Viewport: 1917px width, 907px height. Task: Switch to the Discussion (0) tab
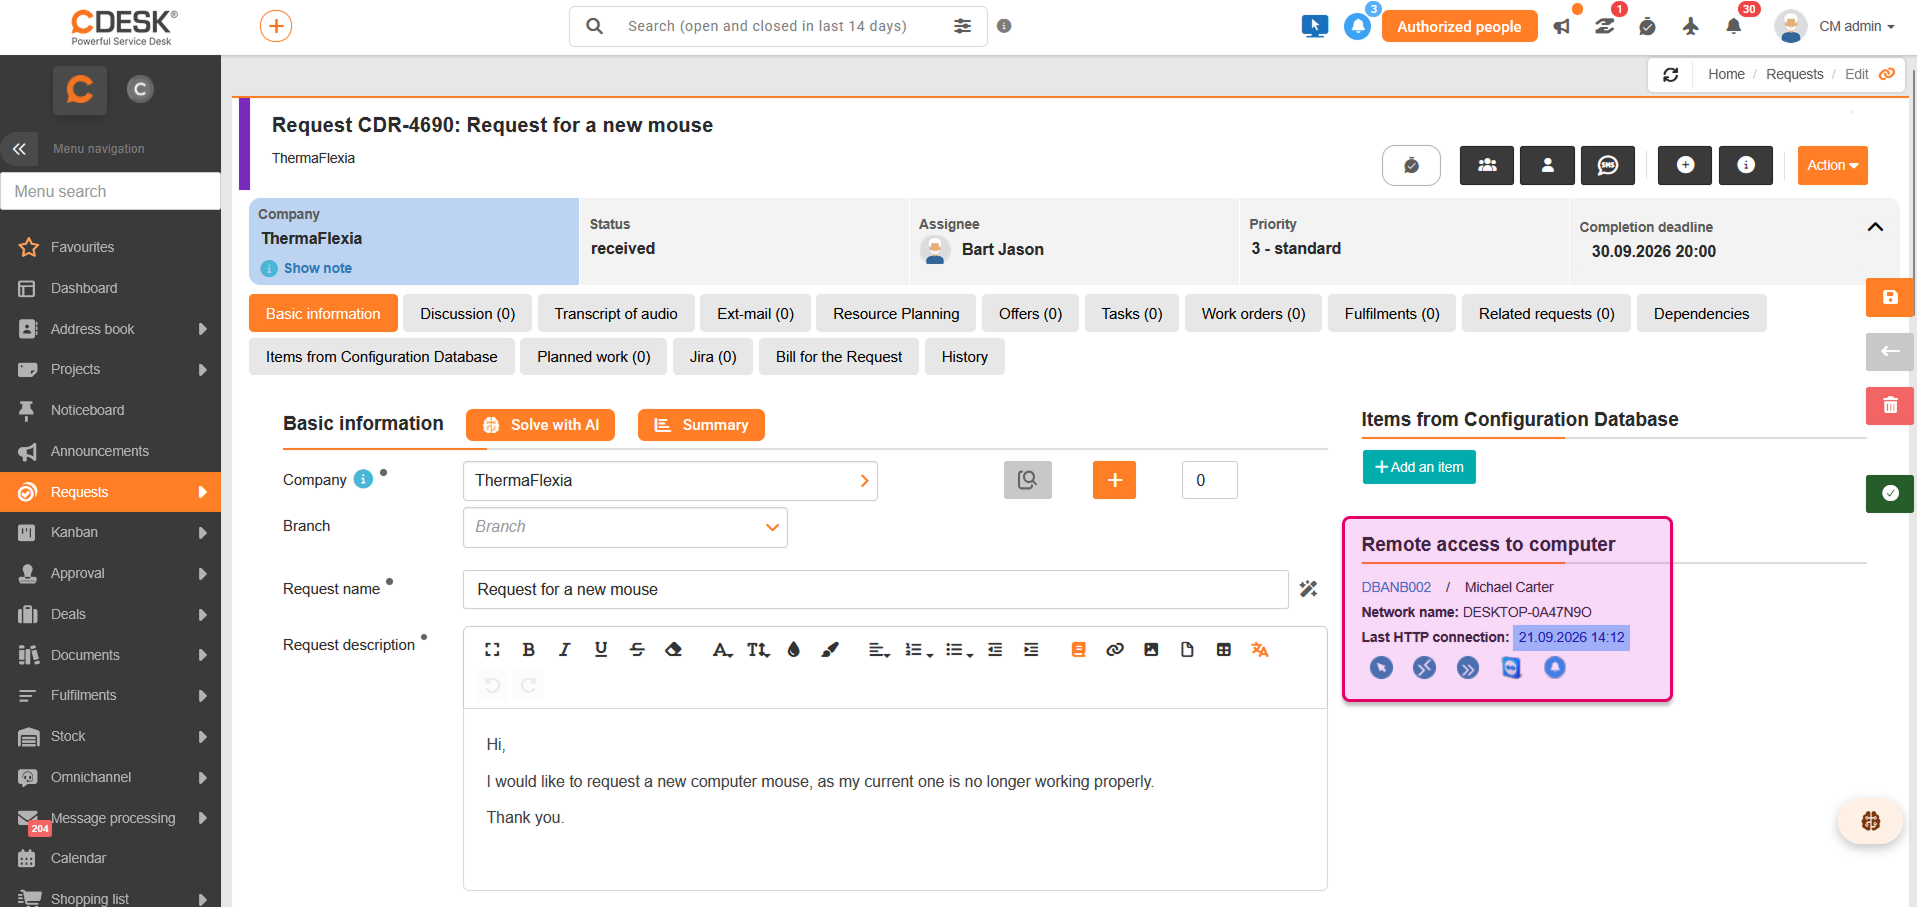click(x=467, y=313)
